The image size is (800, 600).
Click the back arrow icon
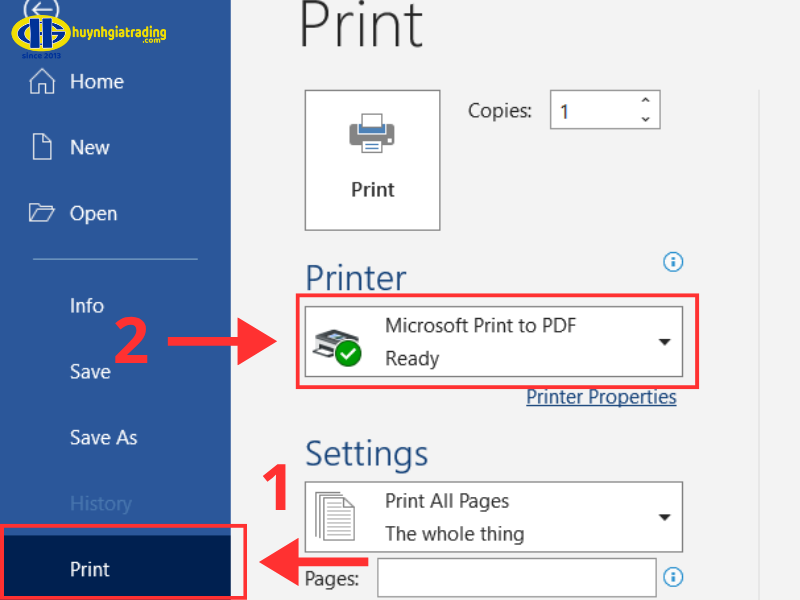coord(41,10)
